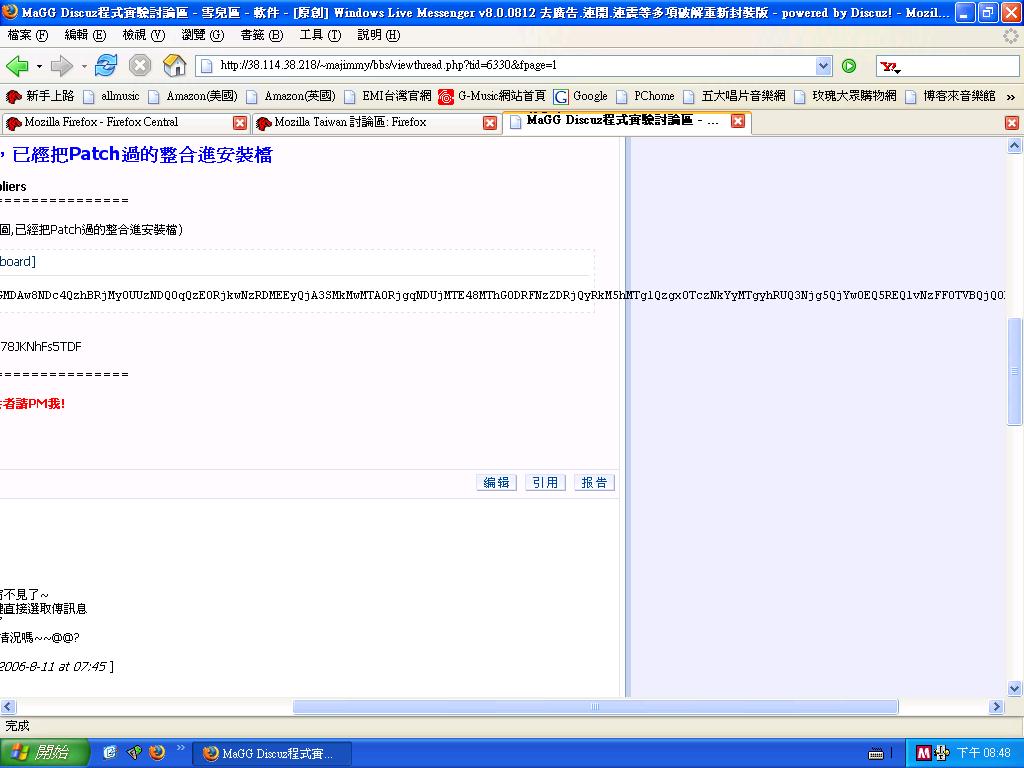This screenshot has width=1024, height=768.
Task: Open the 檔案 (F) menu
Action: (x=27, y=35)
